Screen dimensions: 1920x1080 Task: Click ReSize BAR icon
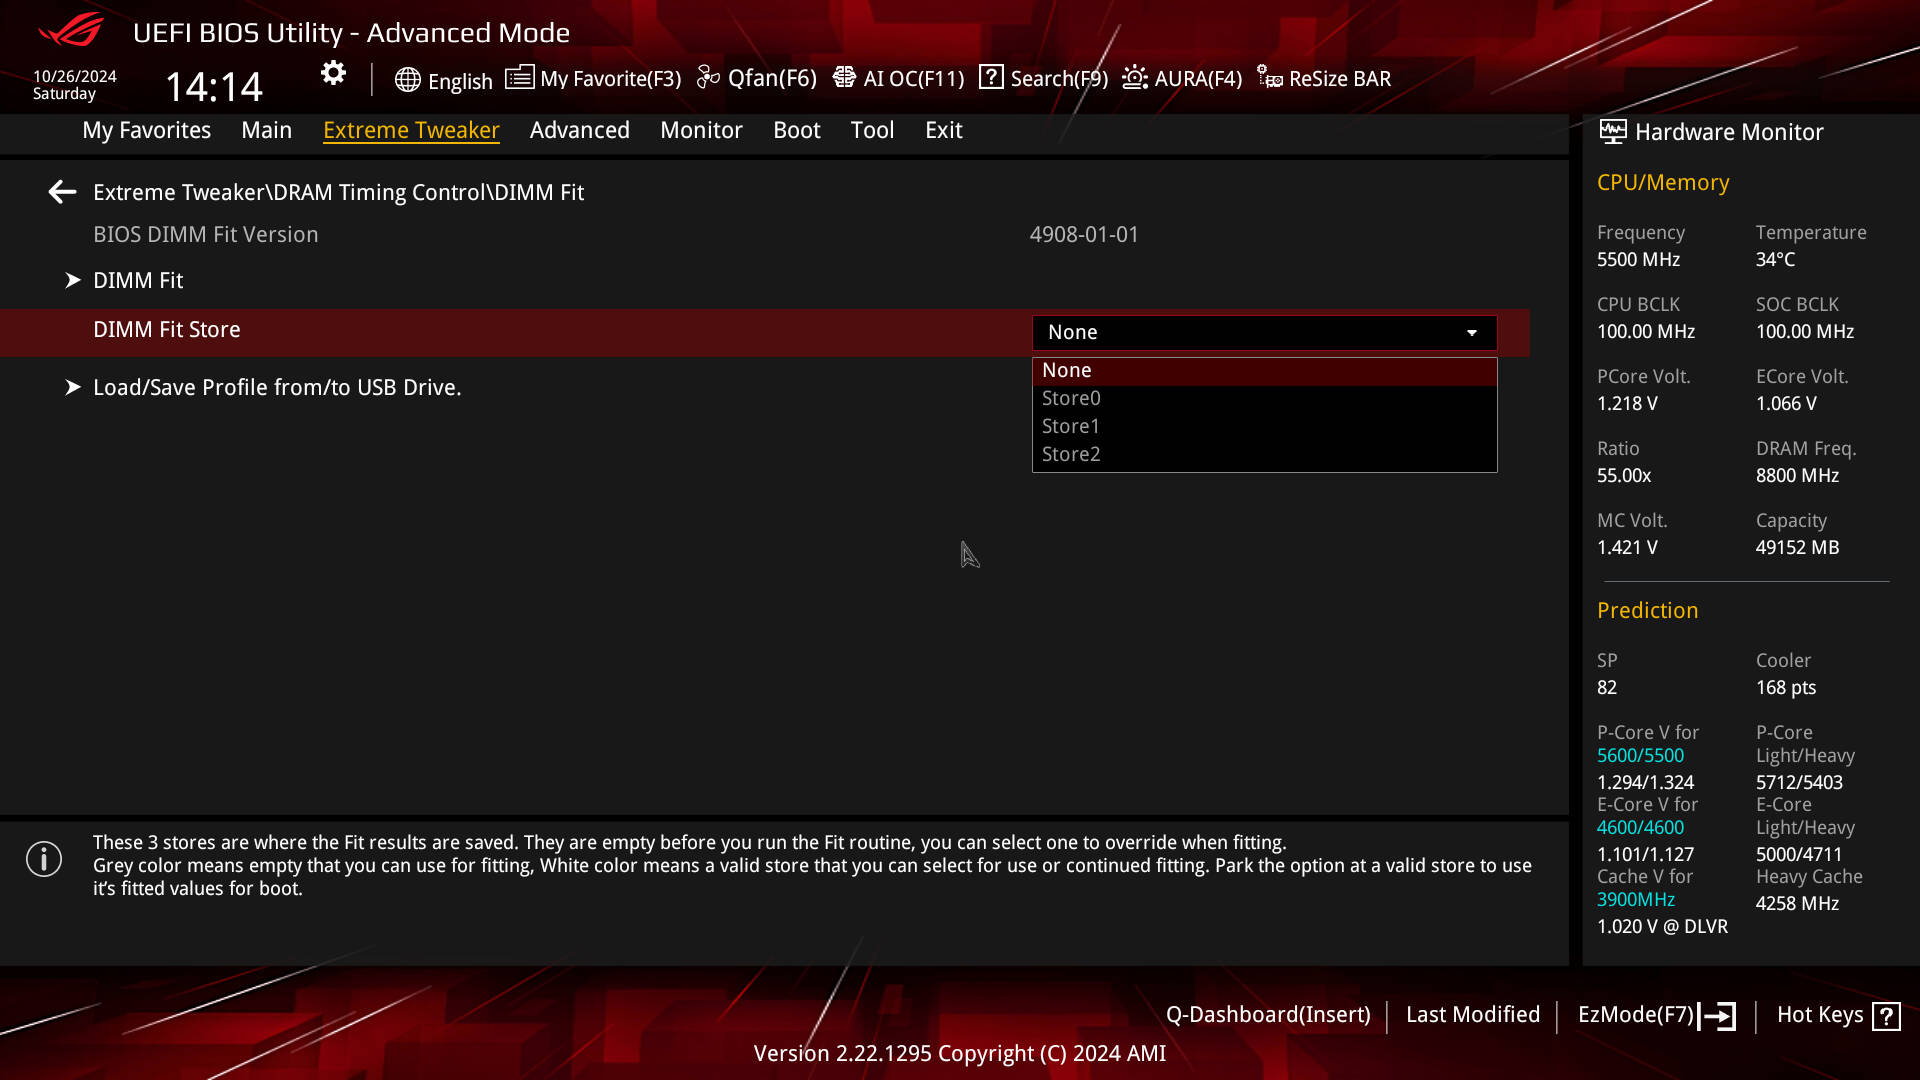click(x=1270, y=78)
